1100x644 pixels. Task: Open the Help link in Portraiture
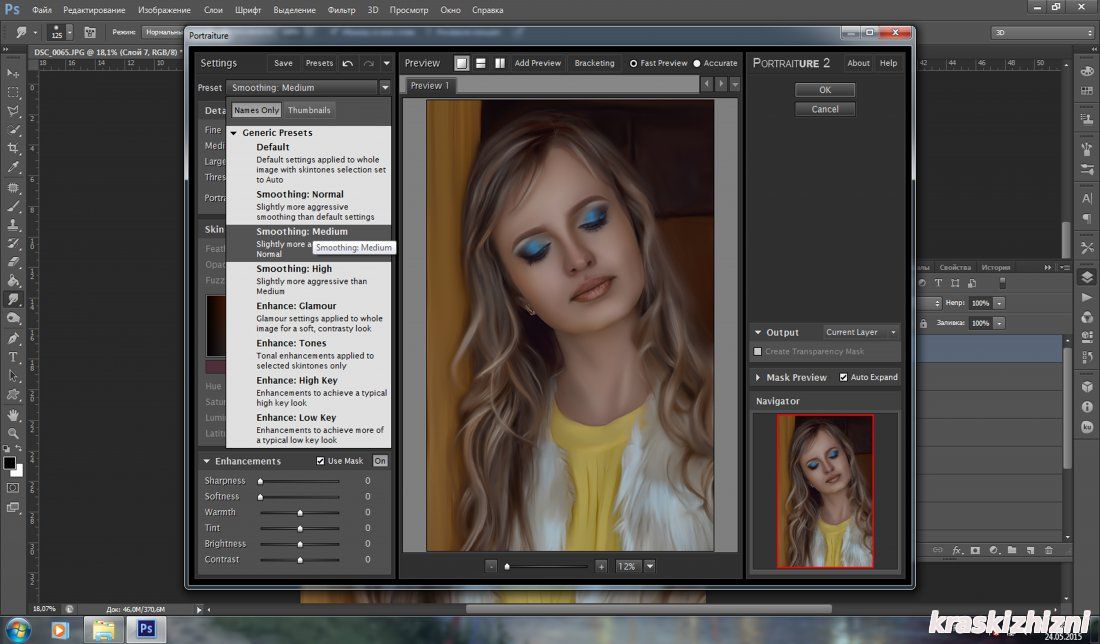click(888, 63)
